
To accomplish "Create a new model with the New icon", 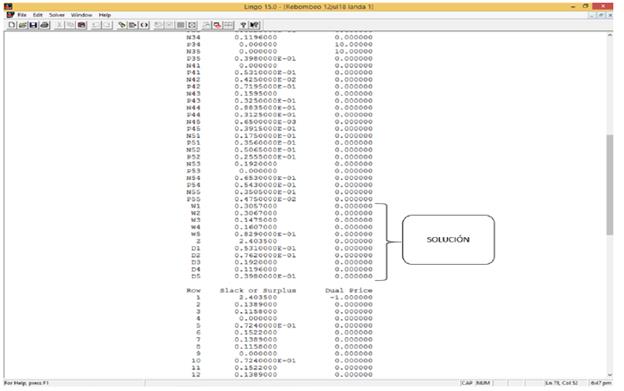I will 12,25.
